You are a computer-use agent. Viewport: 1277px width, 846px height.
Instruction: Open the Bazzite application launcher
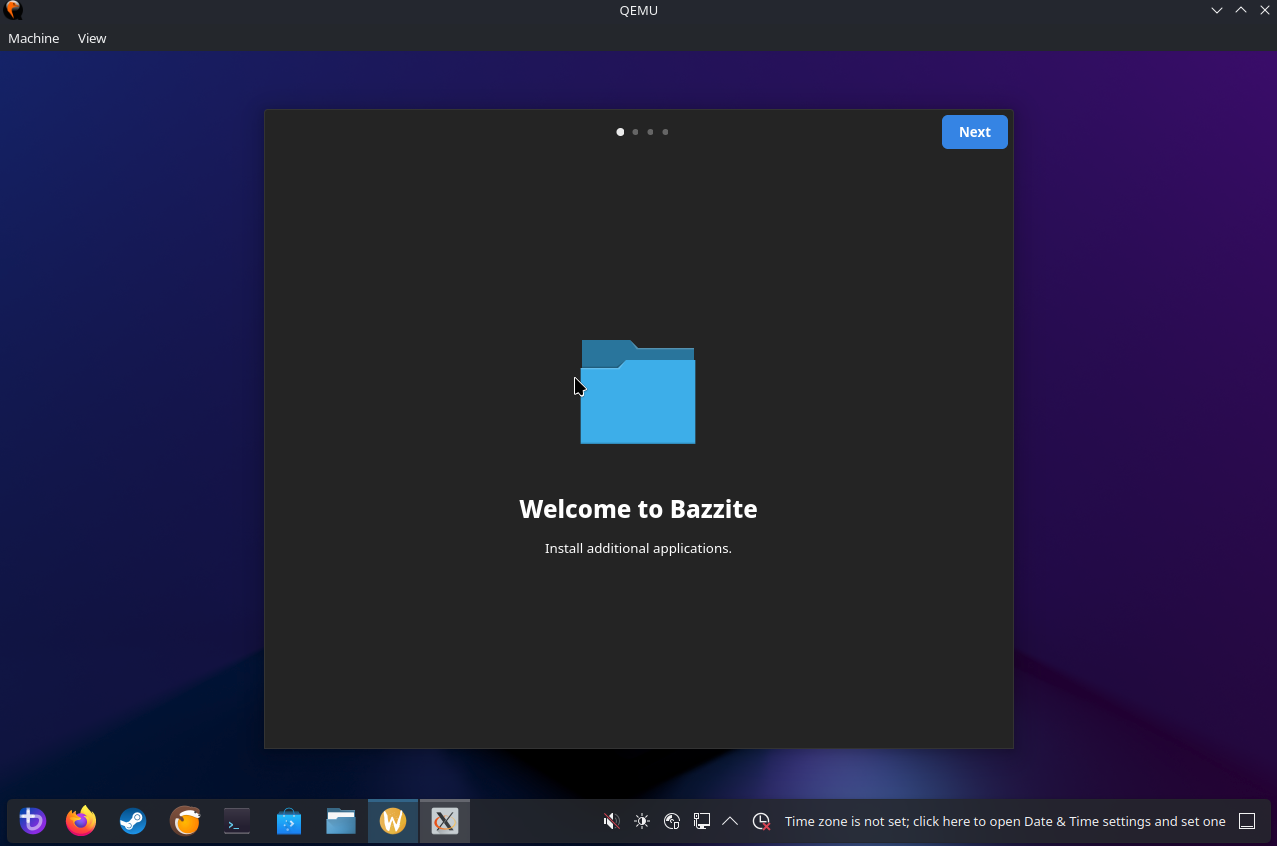tap(33, 821)
